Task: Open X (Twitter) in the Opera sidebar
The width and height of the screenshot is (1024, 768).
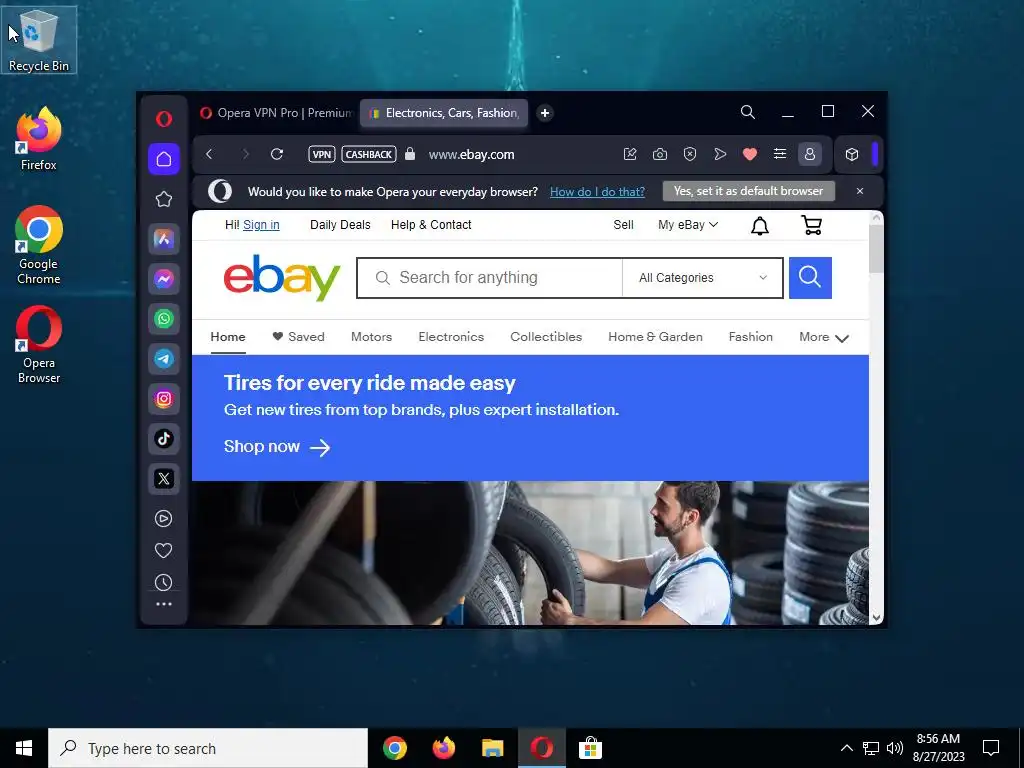Action: point(164,478)
